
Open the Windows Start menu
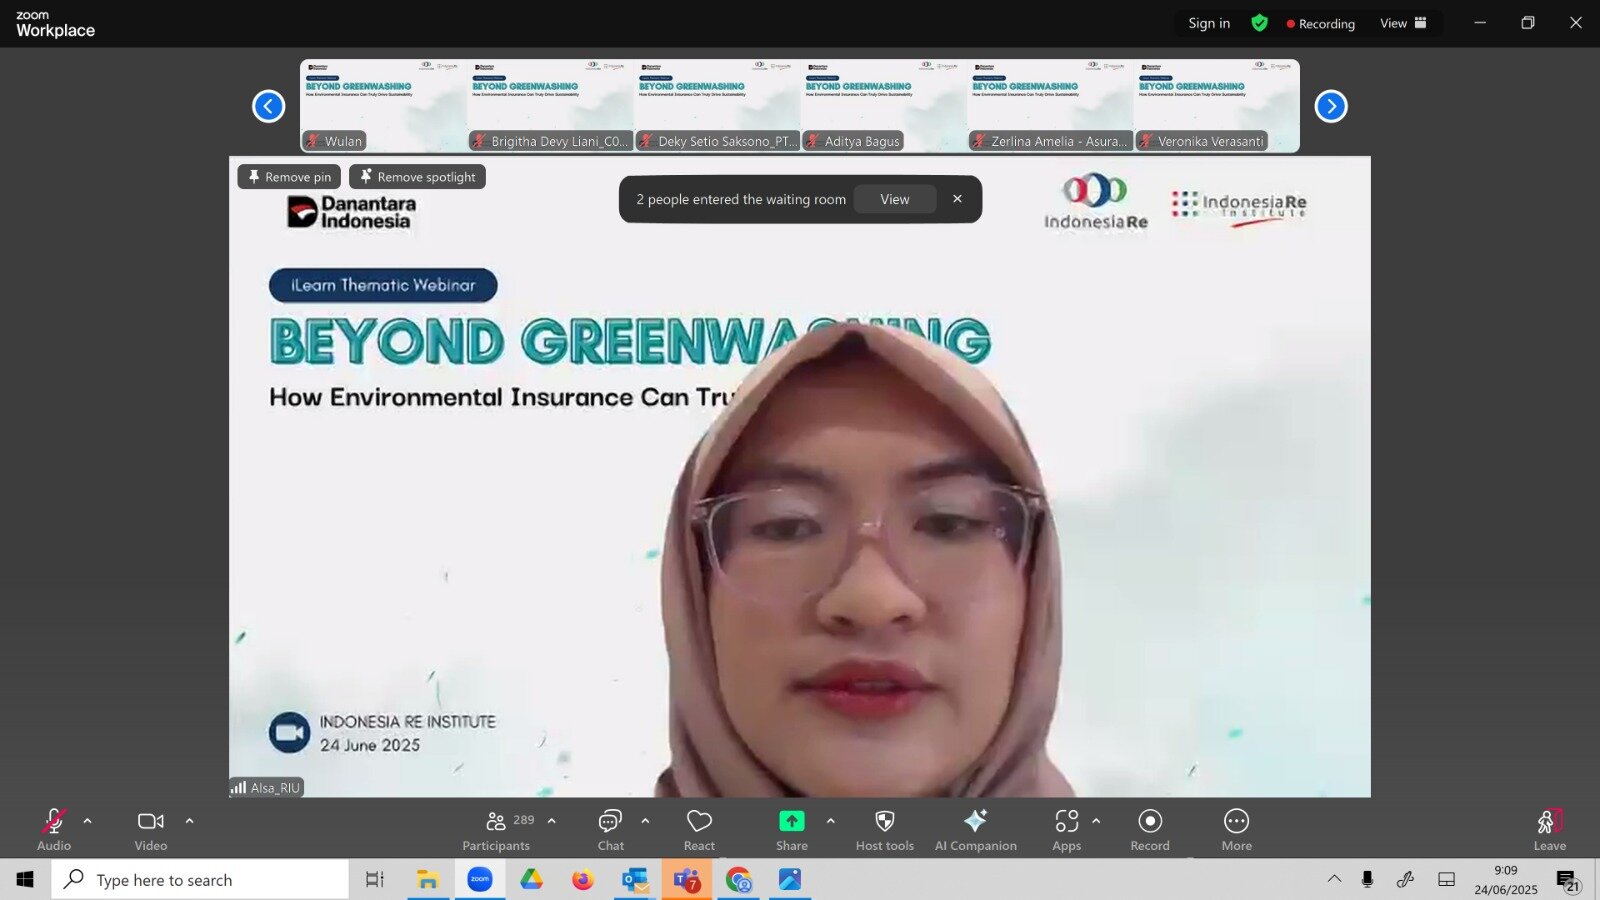click(25, 879)
